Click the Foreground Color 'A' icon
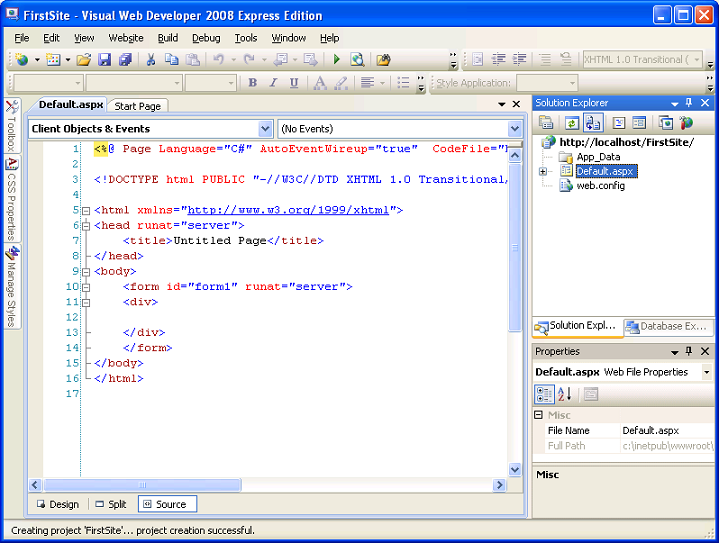 coord(320,83)
